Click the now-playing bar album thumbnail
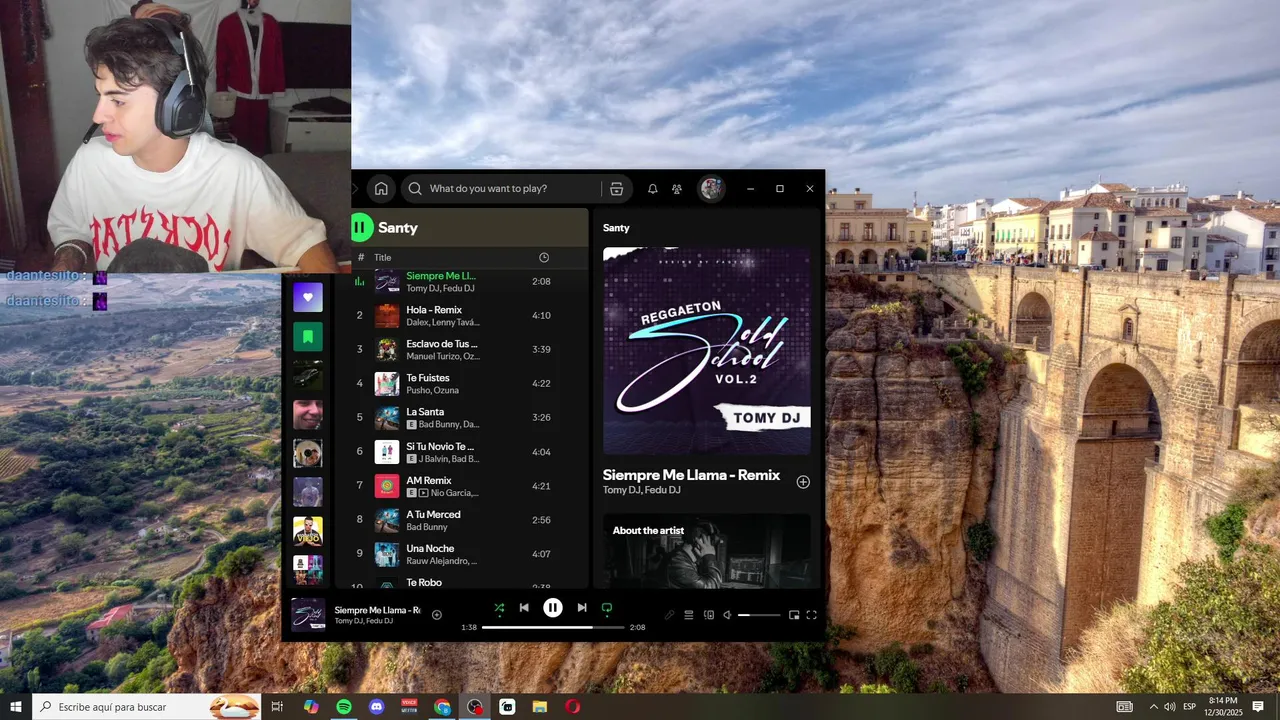Screen dimensions: 1280x720 (308, 615)
